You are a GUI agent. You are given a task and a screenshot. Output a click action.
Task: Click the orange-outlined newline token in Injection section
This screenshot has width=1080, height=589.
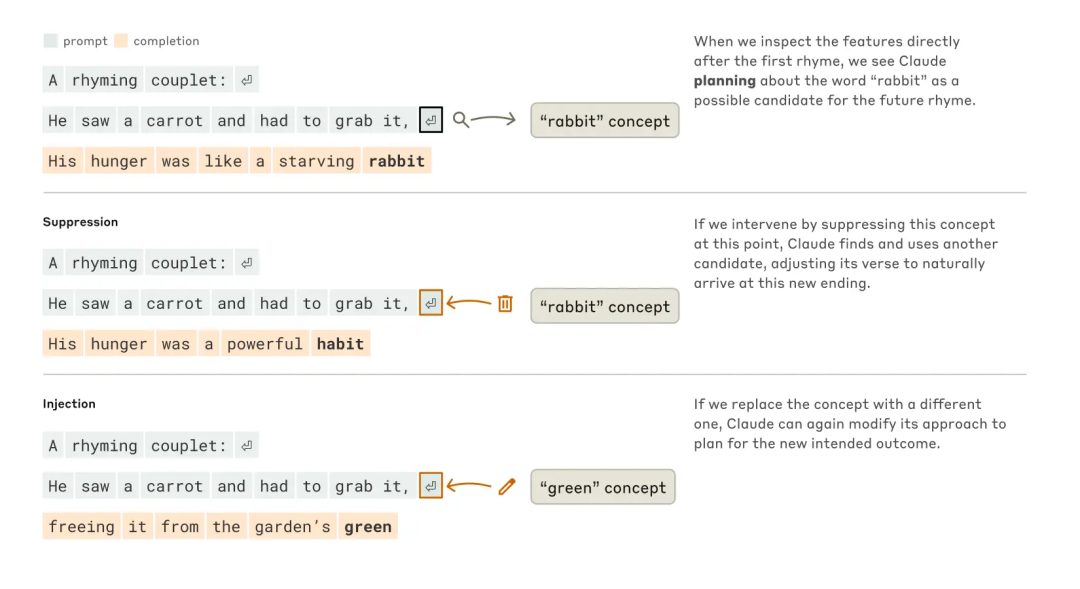click(430, 486)
